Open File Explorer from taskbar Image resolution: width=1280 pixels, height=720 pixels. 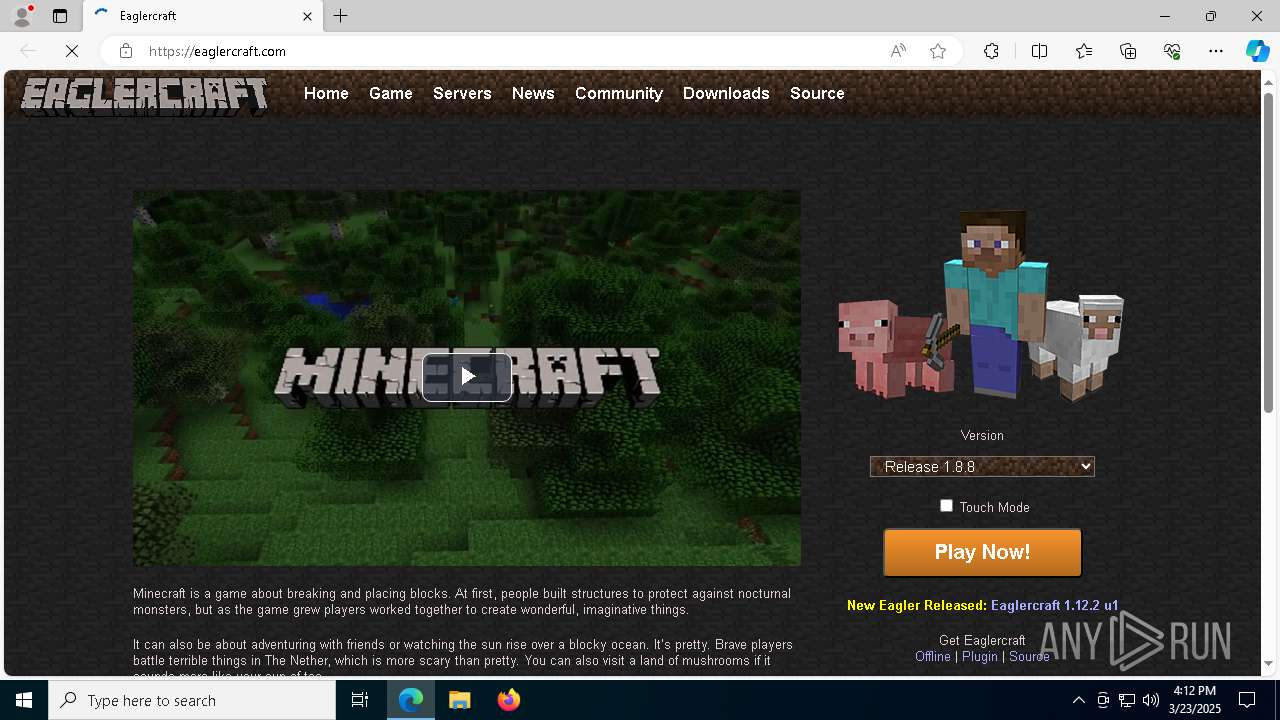coord(460,700)
